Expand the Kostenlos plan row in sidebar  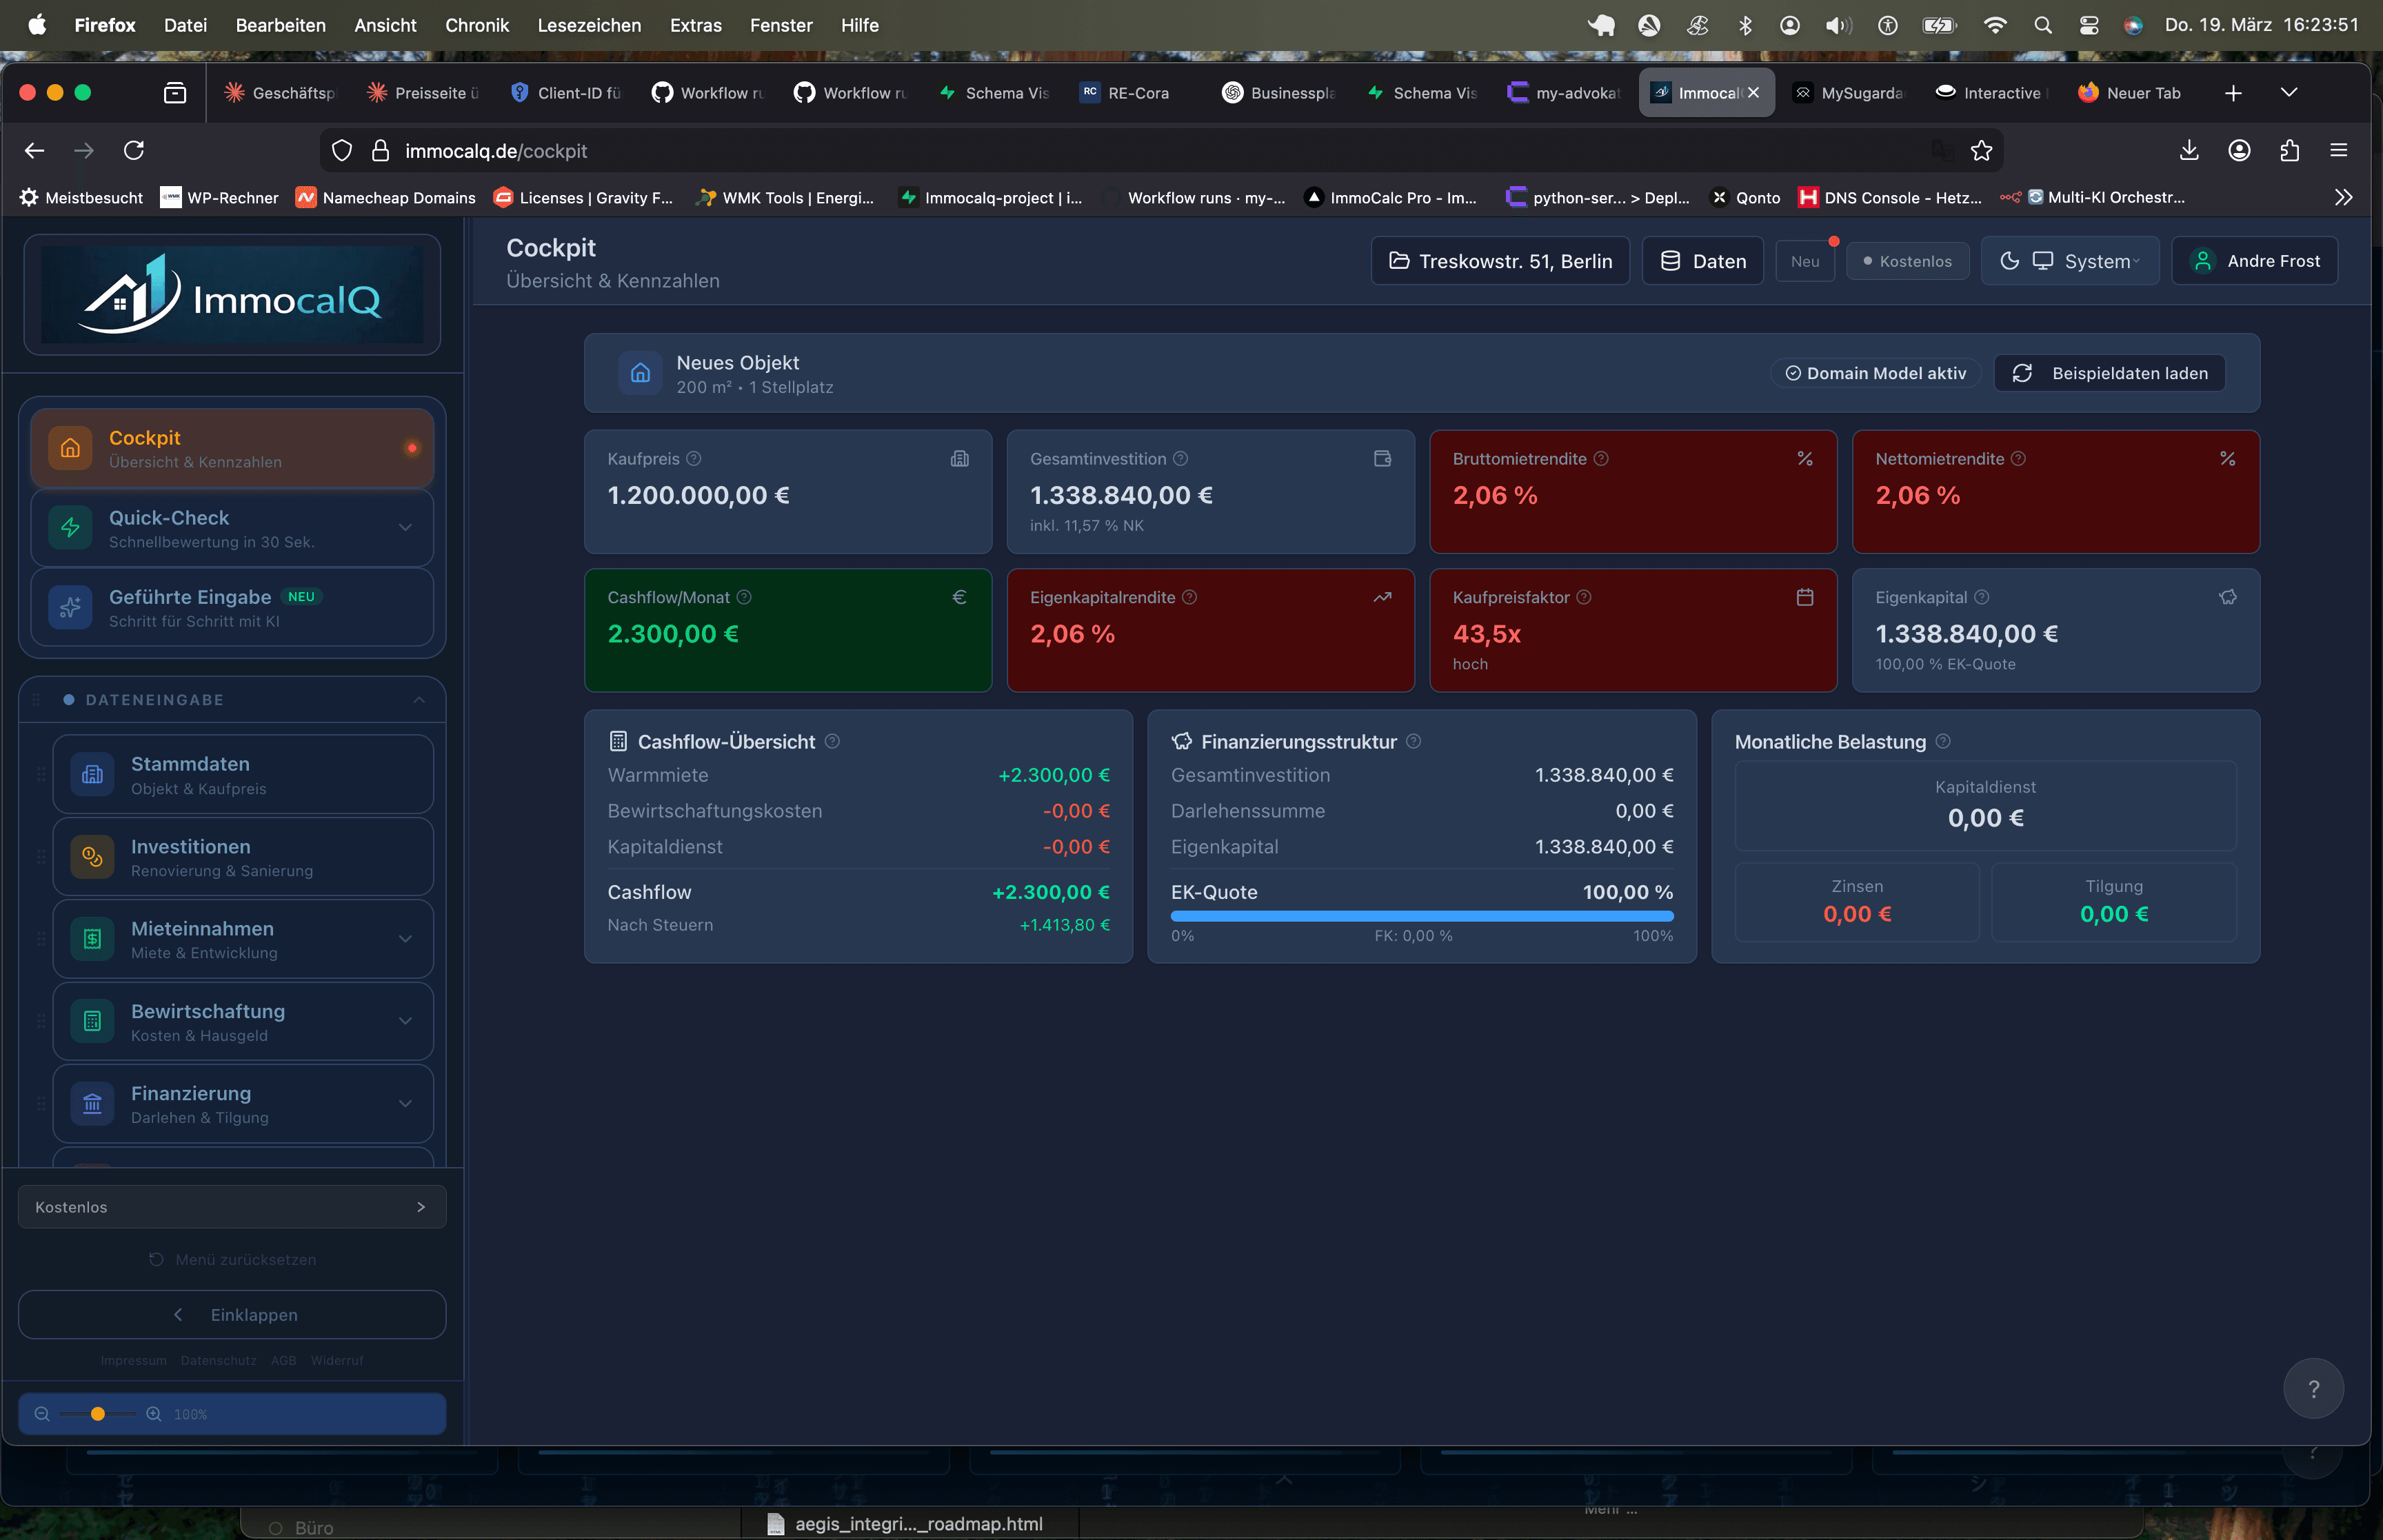coord(232,1207)
